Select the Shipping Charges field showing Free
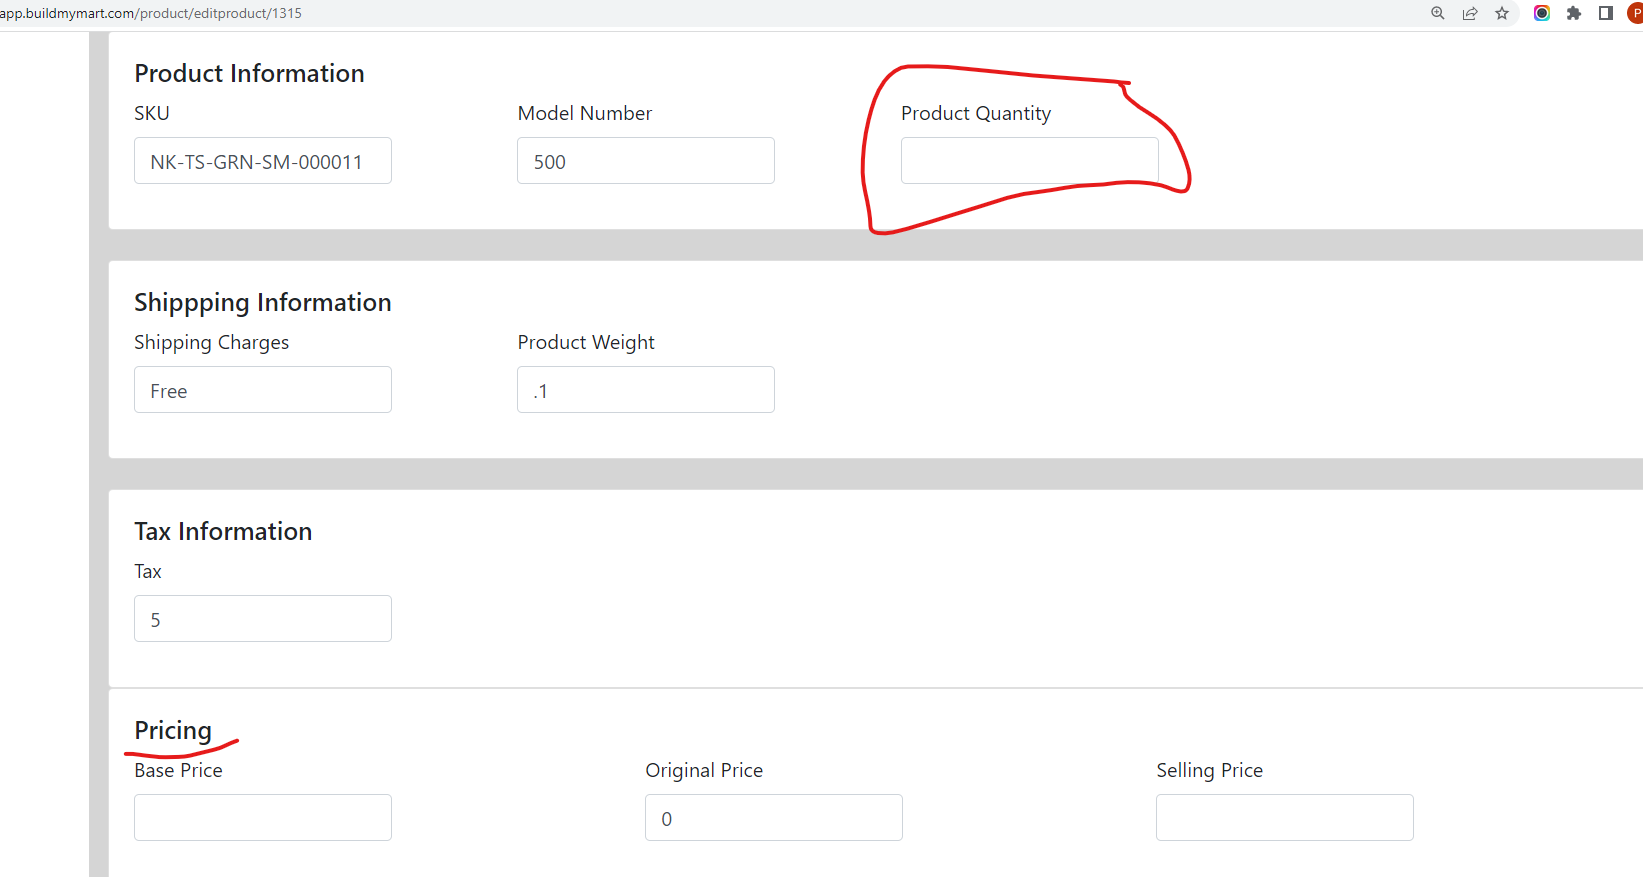Image resolution: width=1643 pixels, height=877 pixels. tap(263, 390)
